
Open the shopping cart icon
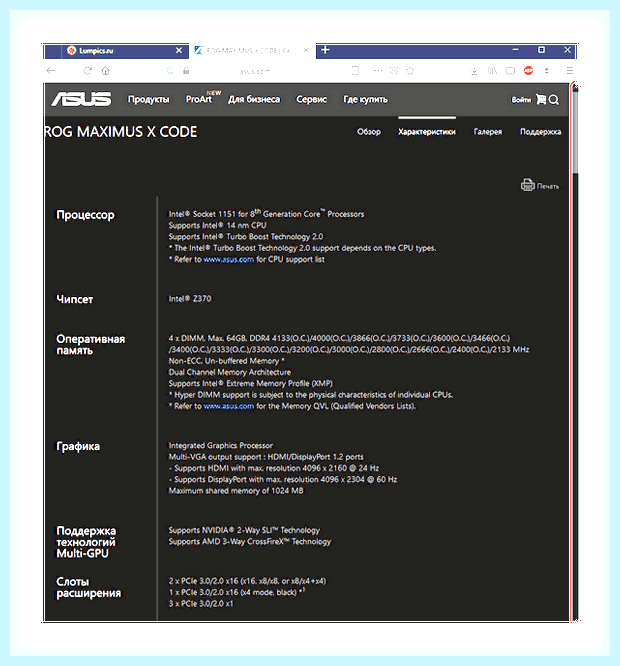(x=541, y=99)
